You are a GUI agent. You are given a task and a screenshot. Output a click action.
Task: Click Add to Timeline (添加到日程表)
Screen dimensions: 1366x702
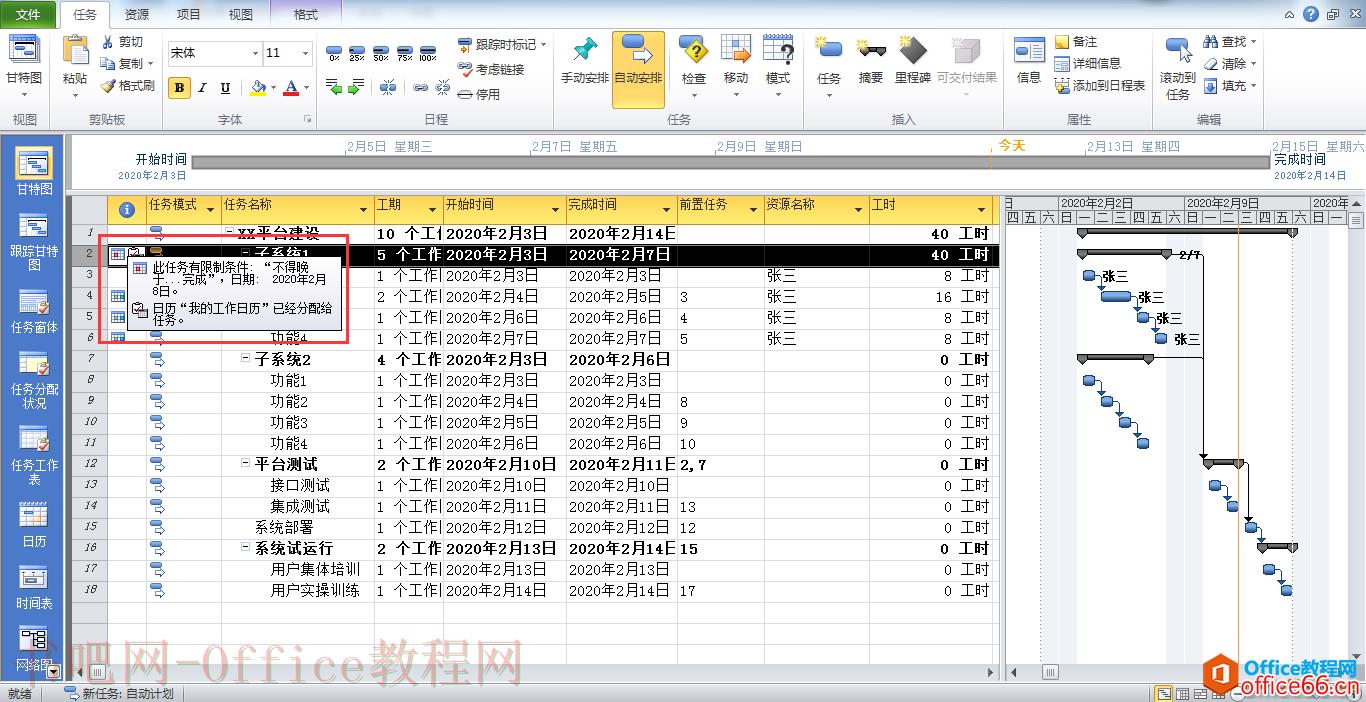pos(1100,86)
